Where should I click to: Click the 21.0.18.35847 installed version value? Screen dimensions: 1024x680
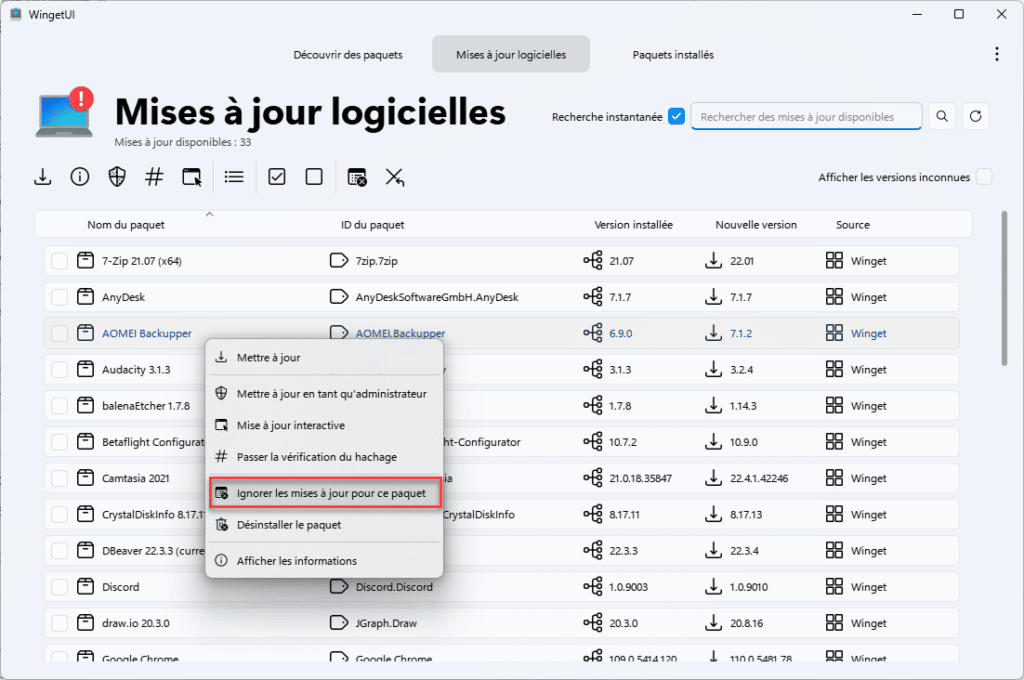[641, 478]
